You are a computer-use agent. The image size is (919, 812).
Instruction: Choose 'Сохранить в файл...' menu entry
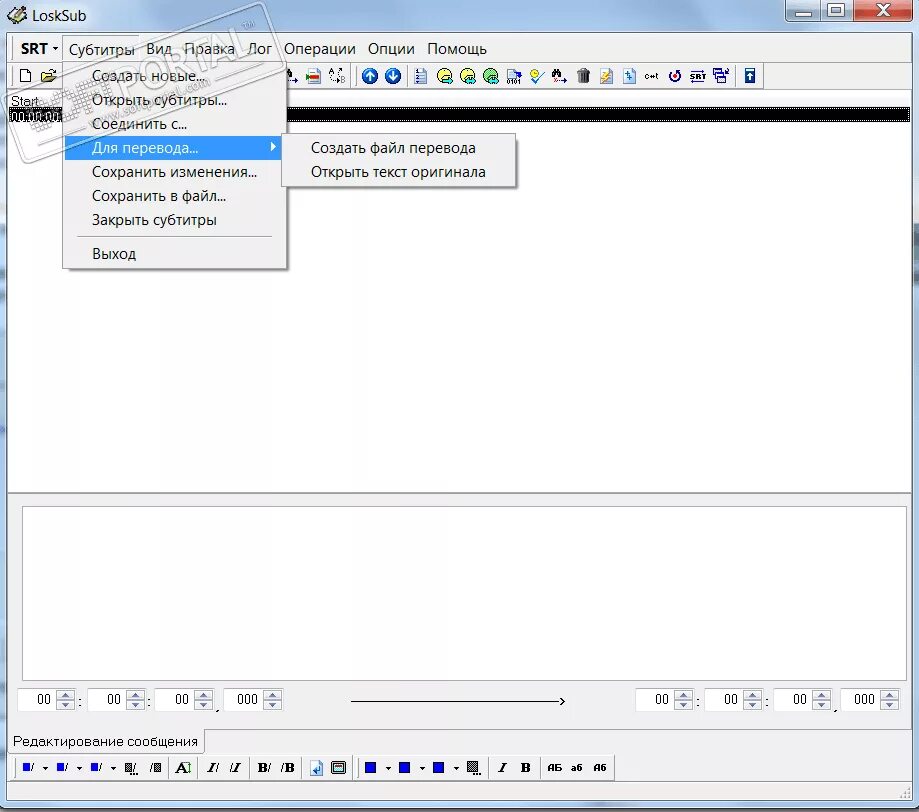[x=174, y=196]
